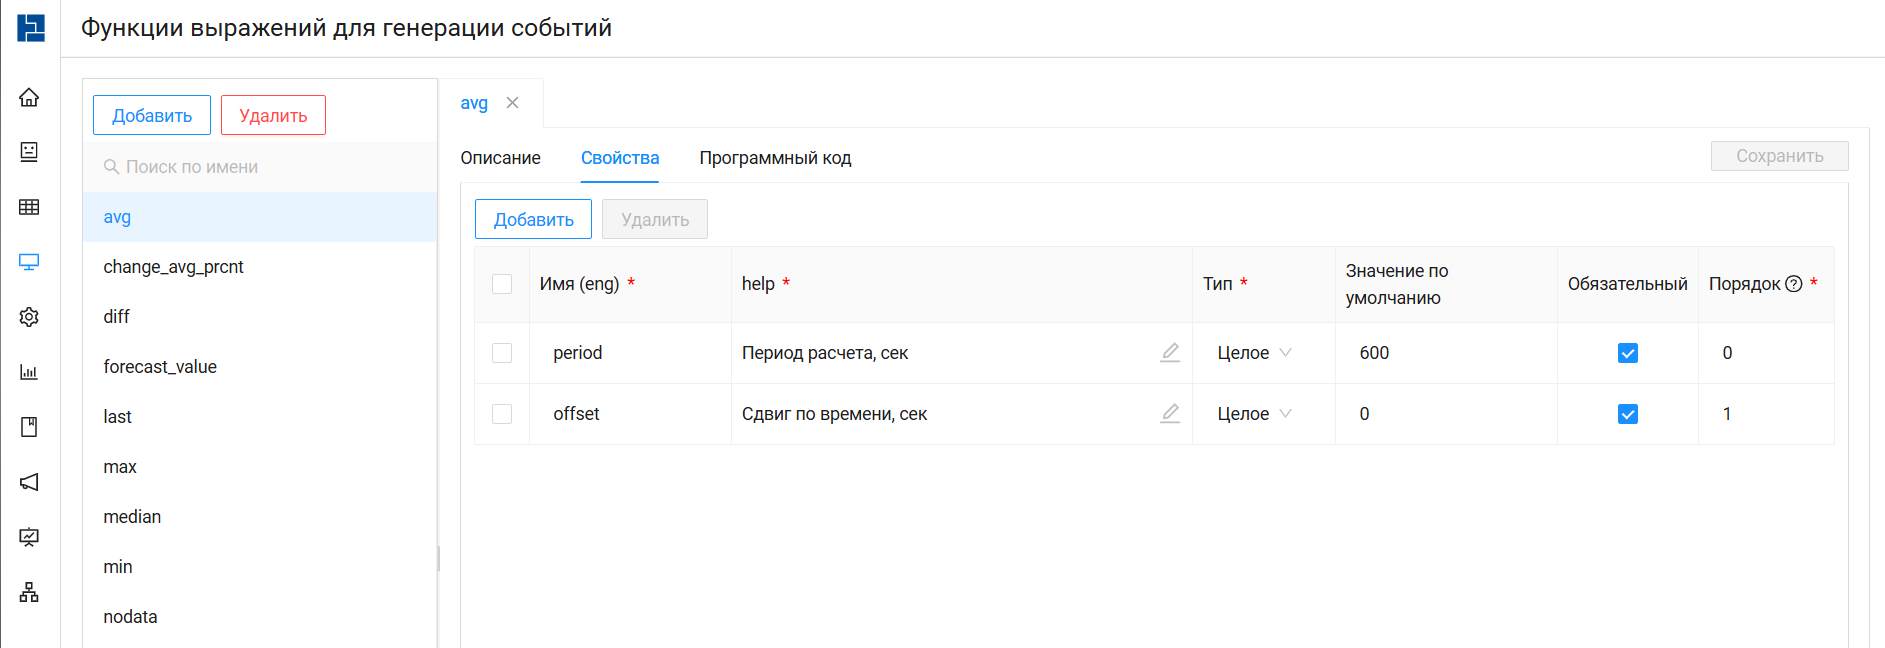Select the forecast_value function in the list
This screenshot has width=1885, height=648.
[160, 367]
